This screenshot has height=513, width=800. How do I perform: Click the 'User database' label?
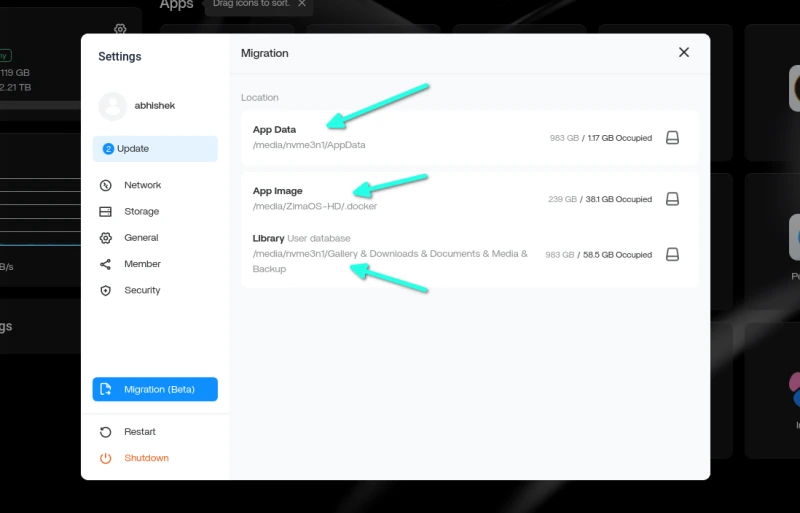[x=319, y=238]
